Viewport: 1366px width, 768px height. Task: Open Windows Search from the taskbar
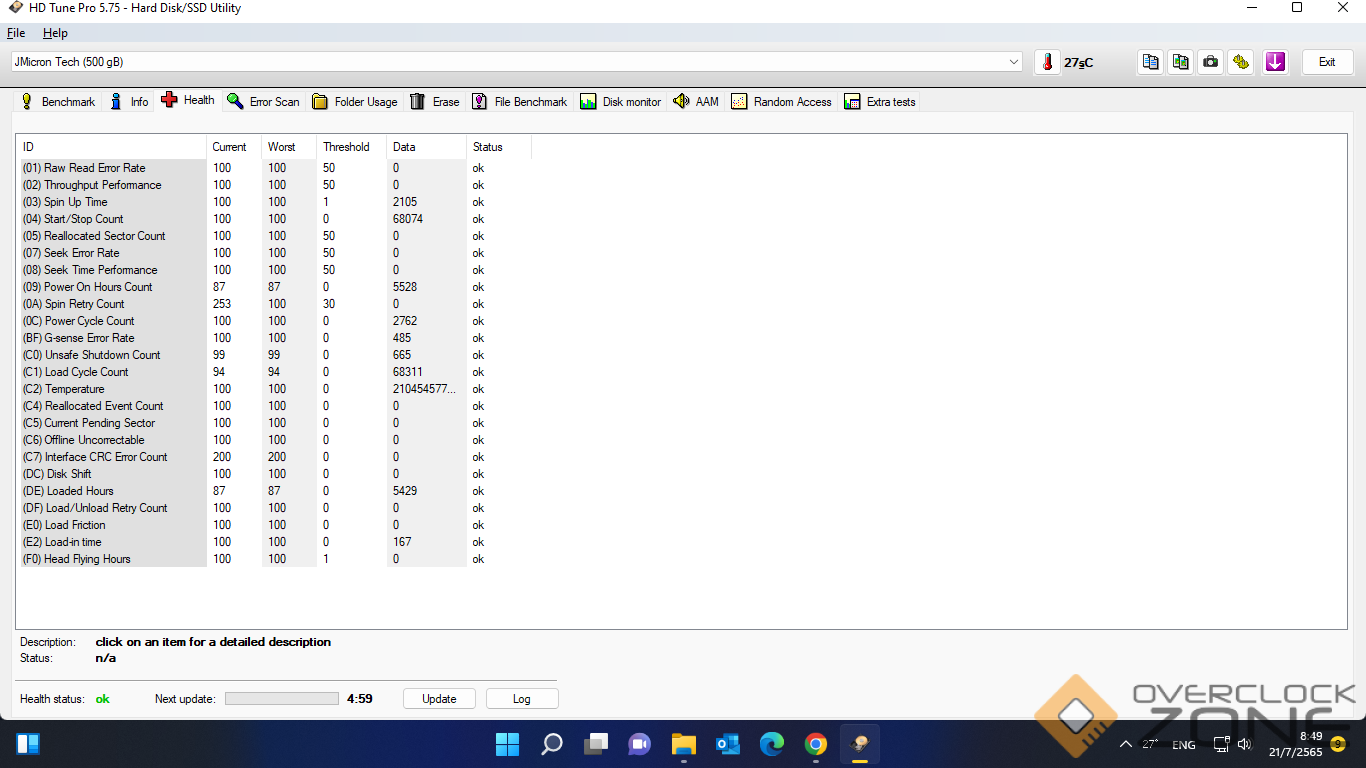[552, 744]
